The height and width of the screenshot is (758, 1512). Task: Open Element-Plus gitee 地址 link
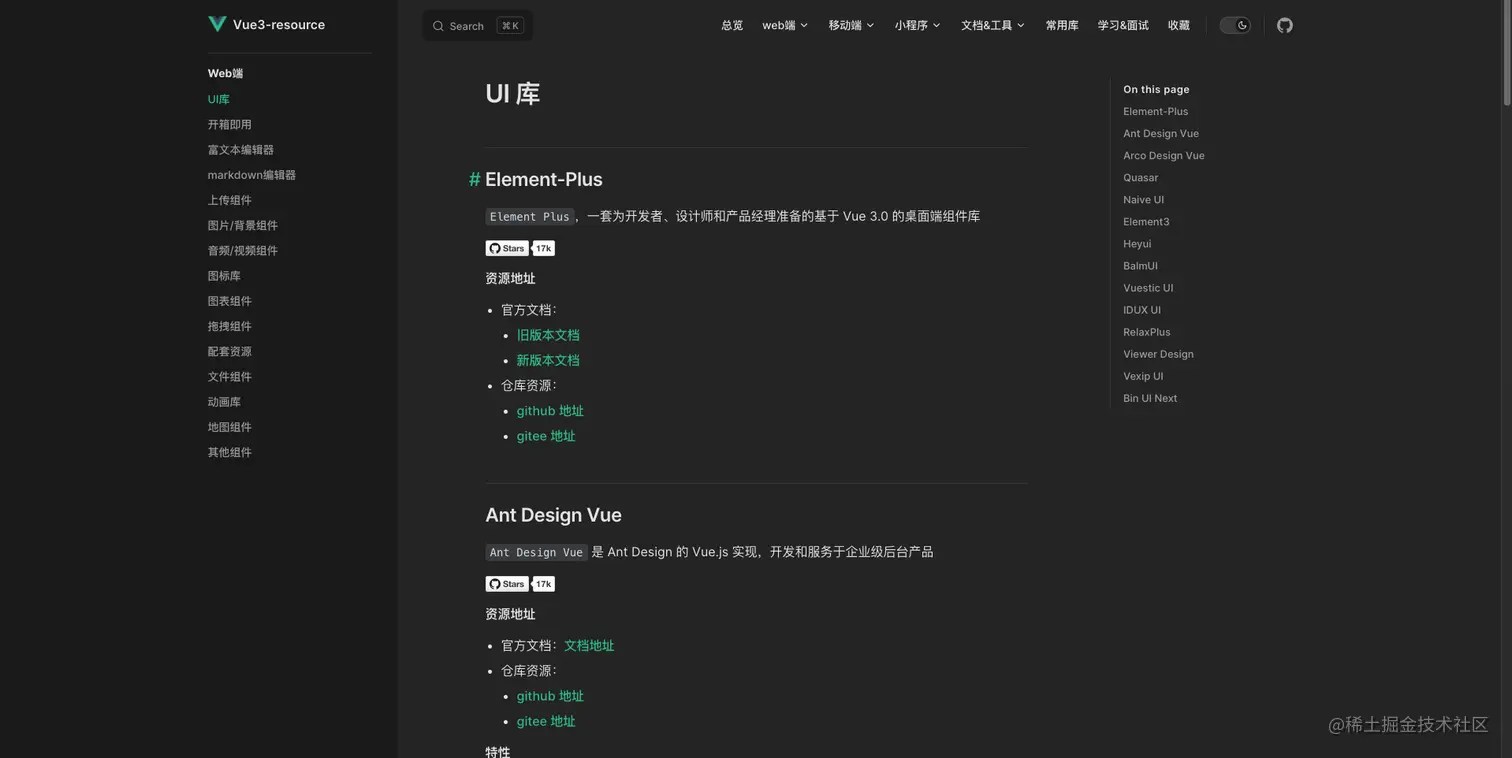click(x=546, y=436)
